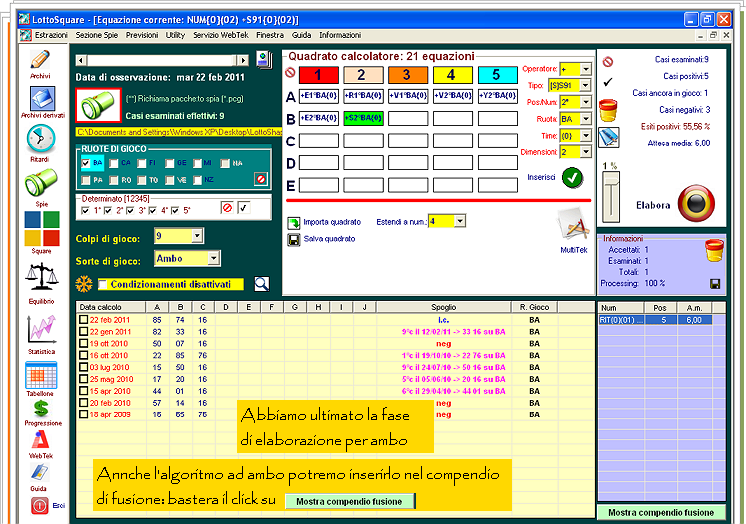The height and width of the screenshot is (524, 746).
Task: Click the 1 % vertical slider
Action: pos(611,197)
